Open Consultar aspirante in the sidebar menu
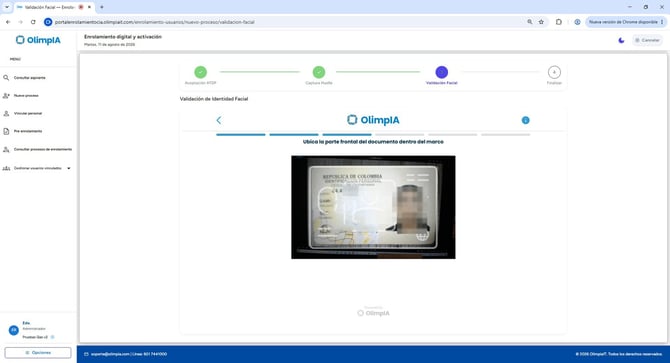This screenshot has height=363, width=670. [x=30, y=78]
